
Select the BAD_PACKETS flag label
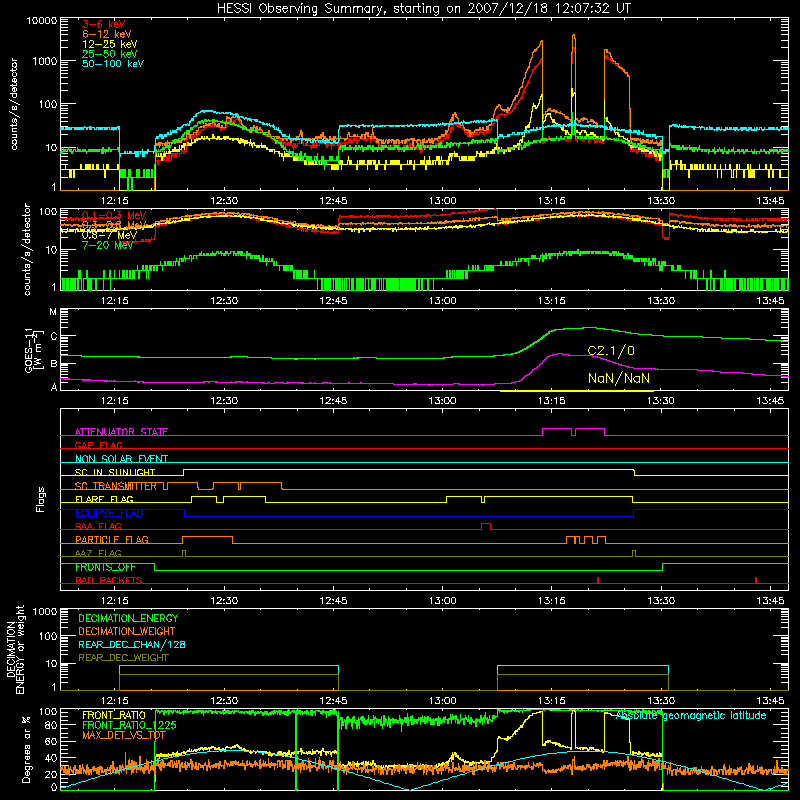109,580
